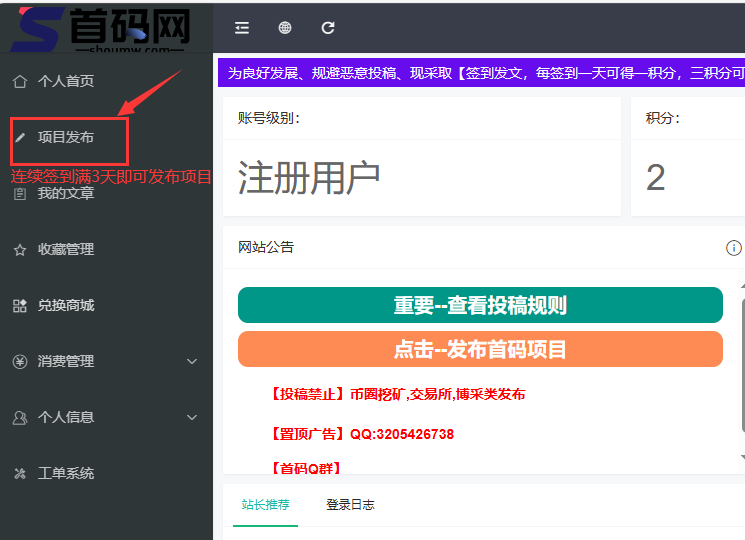
Task: Open 我的文章 menu item
Action: tap(106, 194)
